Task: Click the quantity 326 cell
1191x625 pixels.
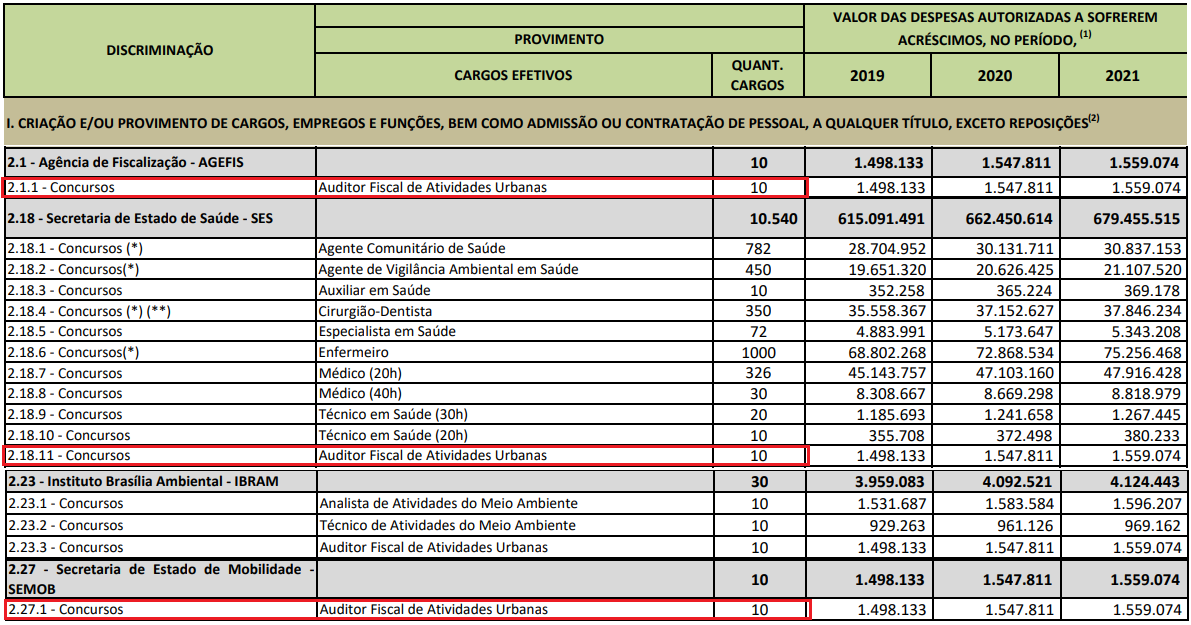Action: click(x=758, y=373)
